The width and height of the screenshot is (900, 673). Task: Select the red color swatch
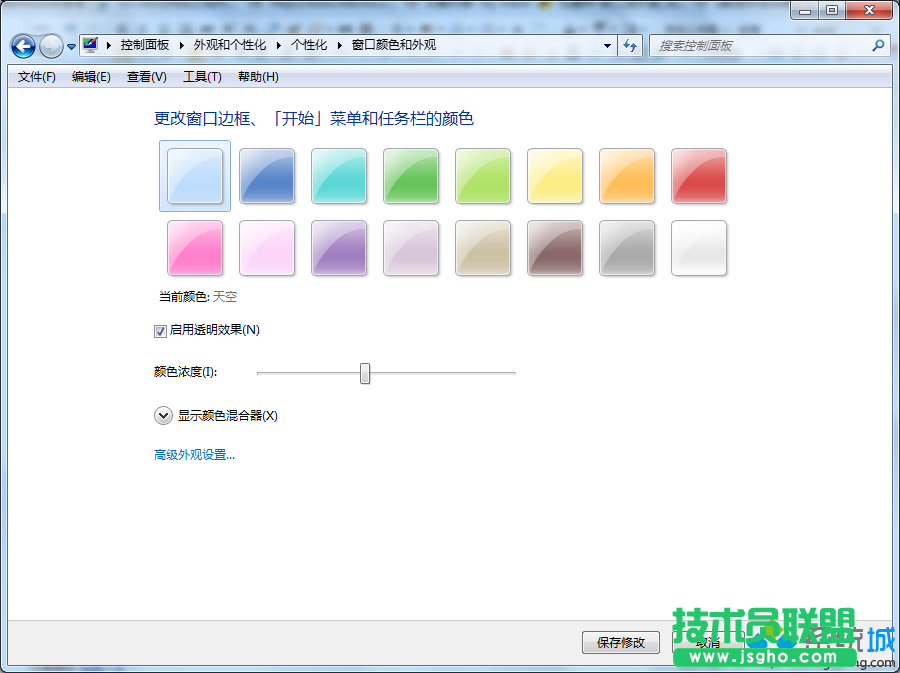pos(699,176)
